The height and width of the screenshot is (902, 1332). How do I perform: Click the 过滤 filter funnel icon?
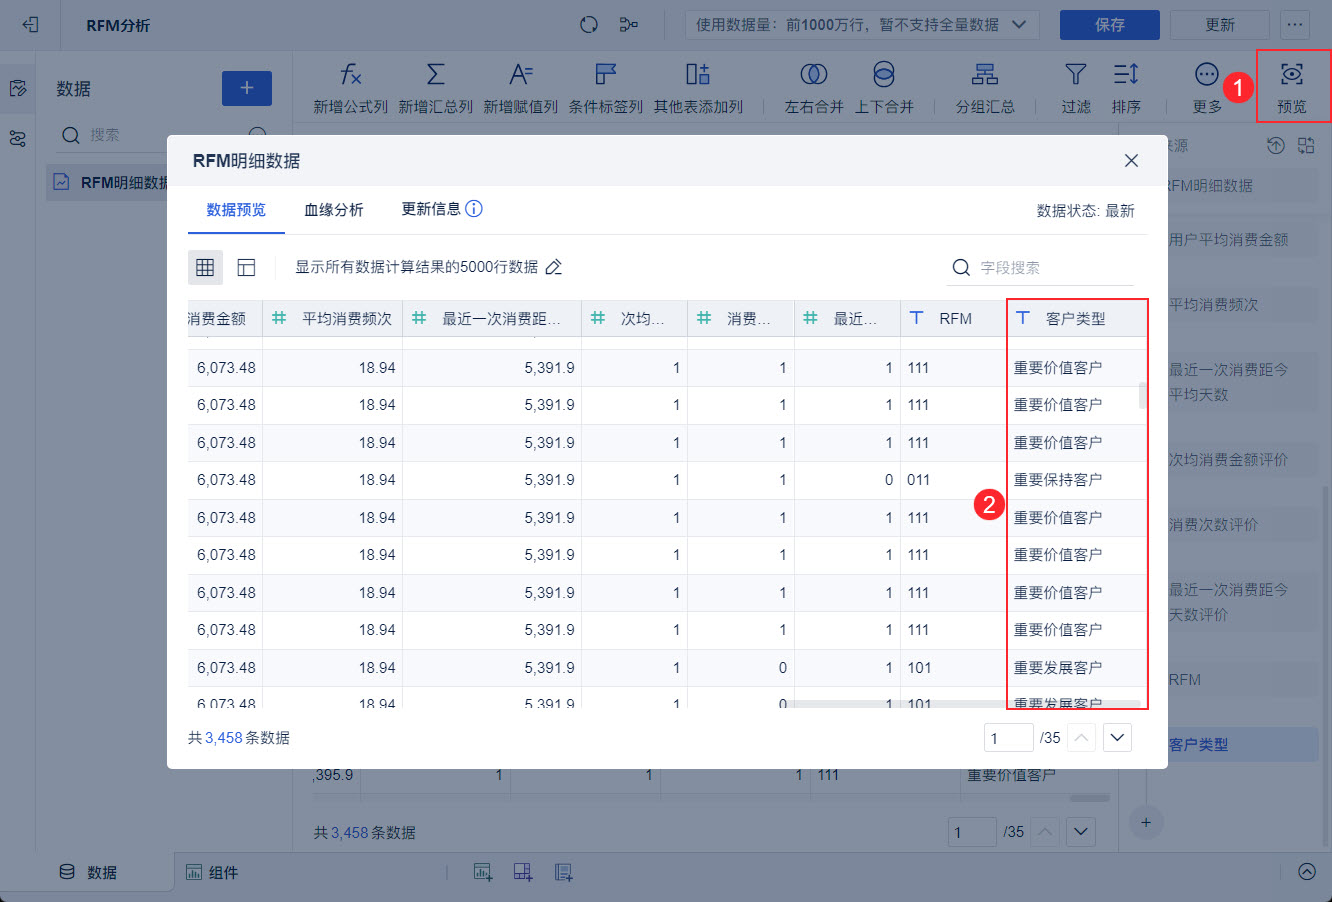[1076, 75]
